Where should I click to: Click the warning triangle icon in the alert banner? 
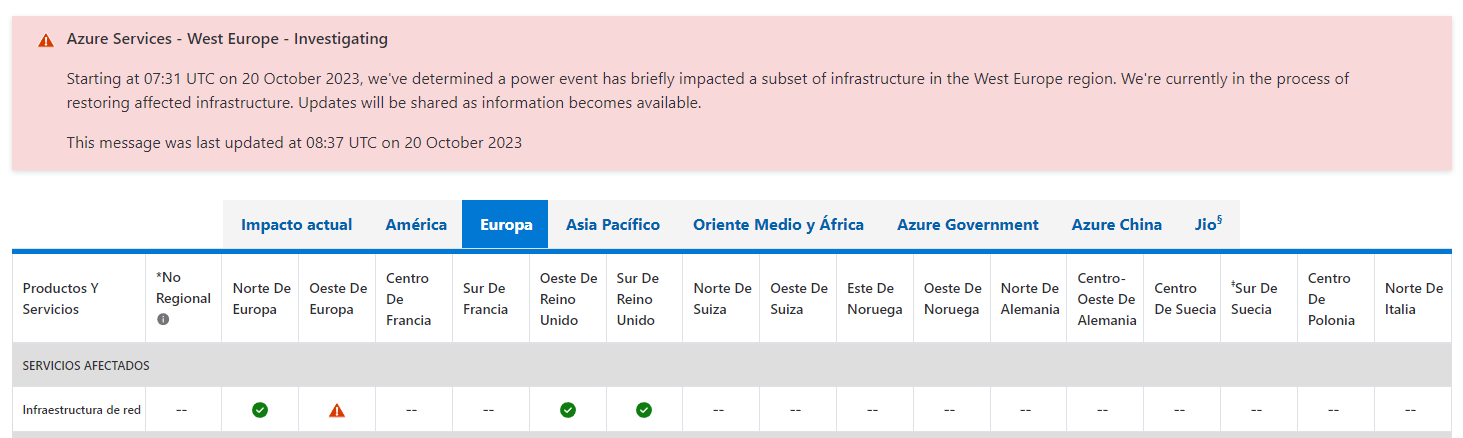(46, 41)
